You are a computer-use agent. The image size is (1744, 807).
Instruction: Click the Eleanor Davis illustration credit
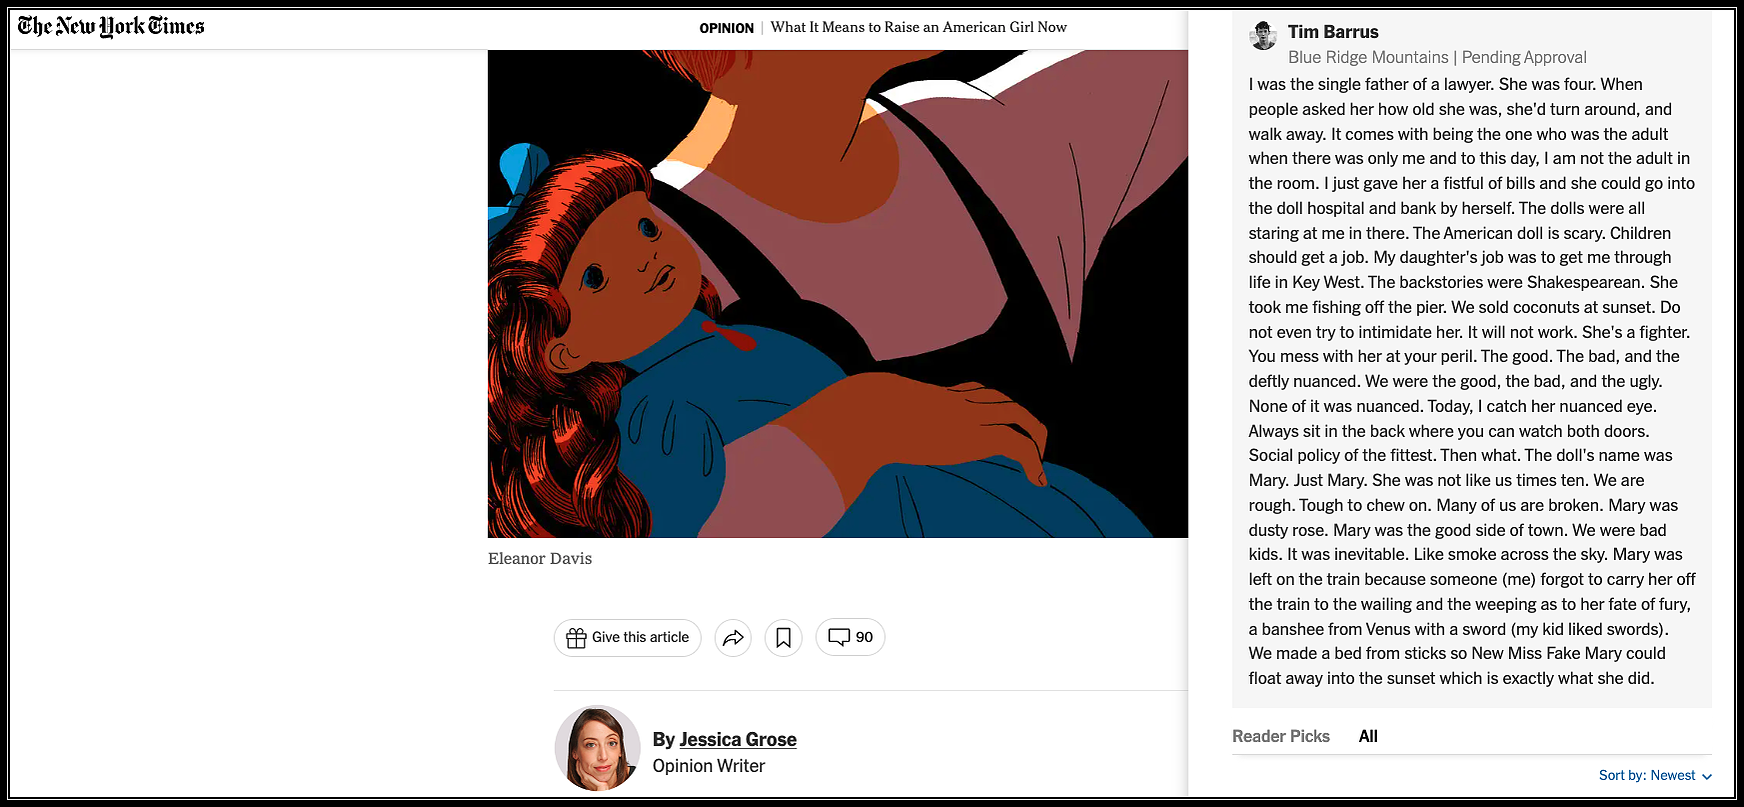coord(540,559)
